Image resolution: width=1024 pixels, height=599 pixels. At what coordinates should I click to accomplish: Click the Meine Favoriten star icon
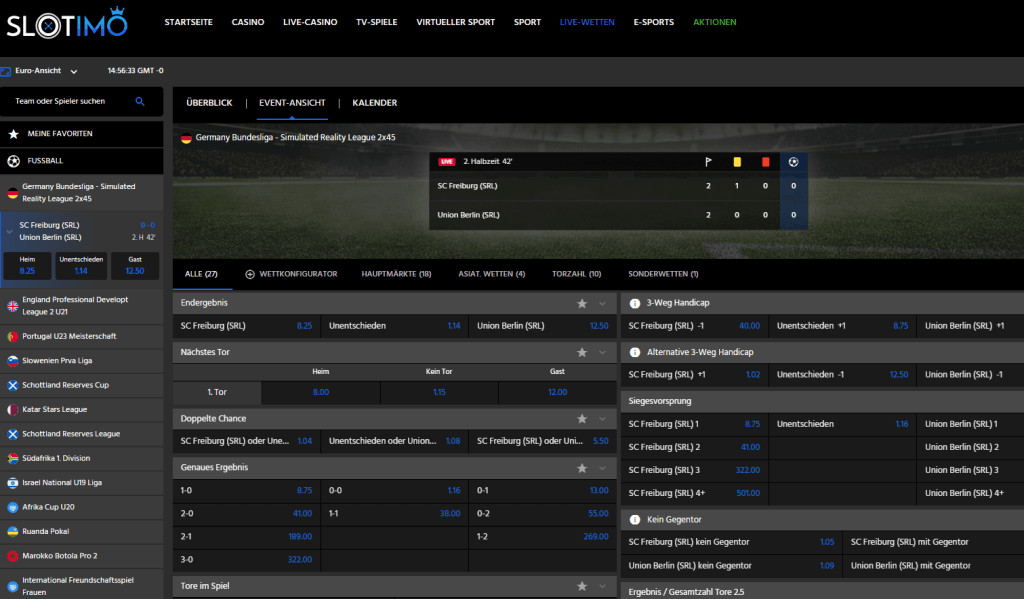point(13,134)
